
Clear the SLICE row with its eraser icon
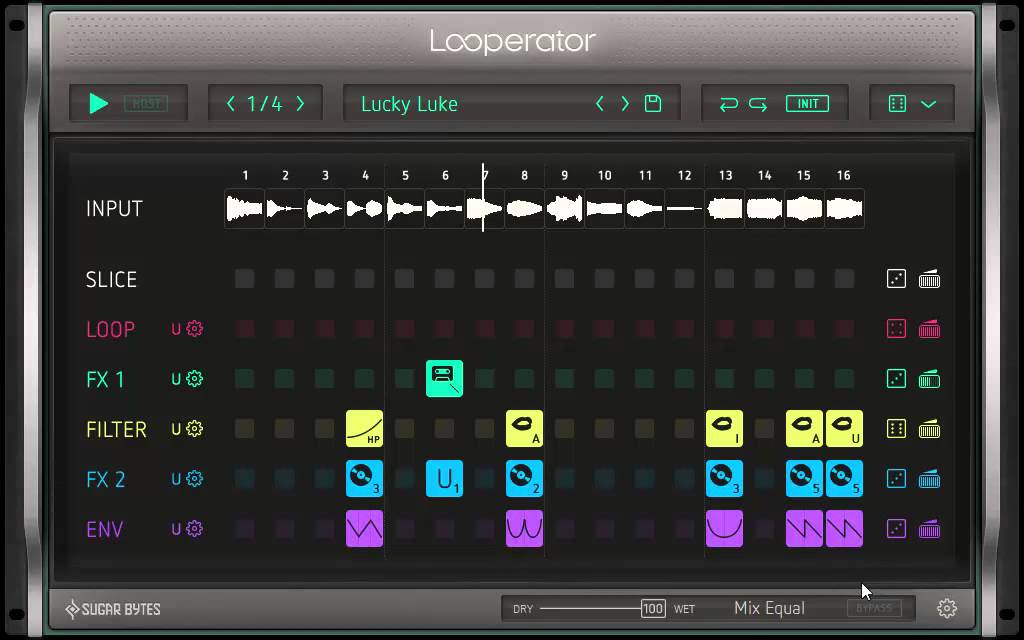(929, 280)
